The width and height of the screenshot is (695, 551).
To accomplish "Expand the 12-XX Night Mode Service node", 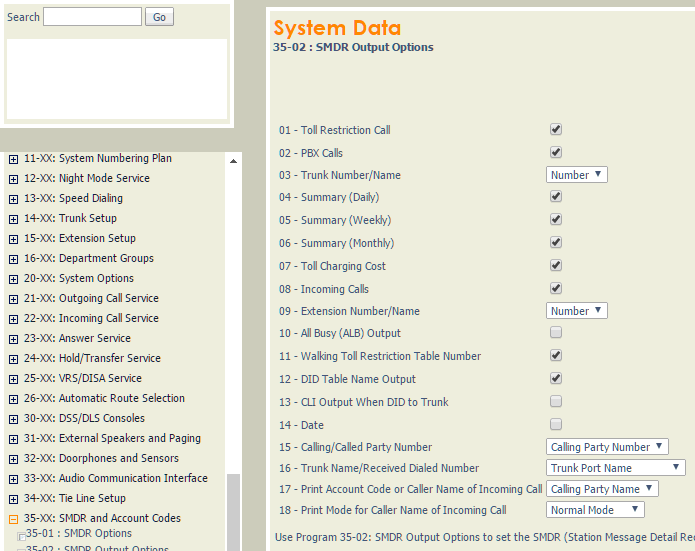I will point(13,179).
